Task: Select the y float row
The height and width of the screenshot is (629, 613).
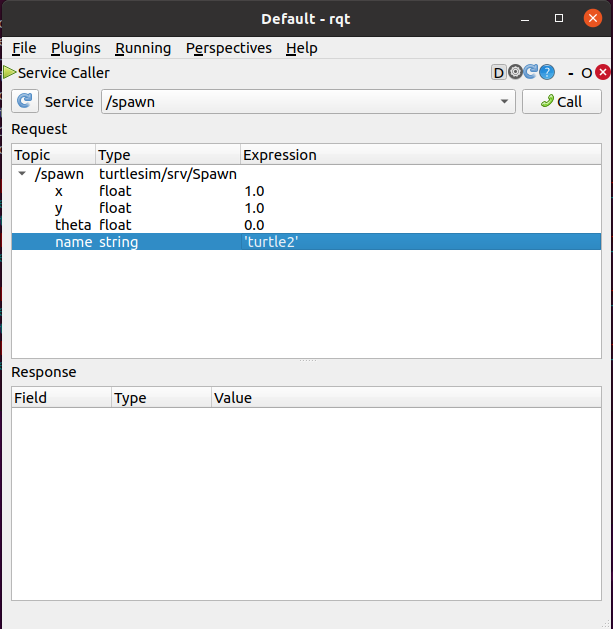Action: click(x=306, y=208)
